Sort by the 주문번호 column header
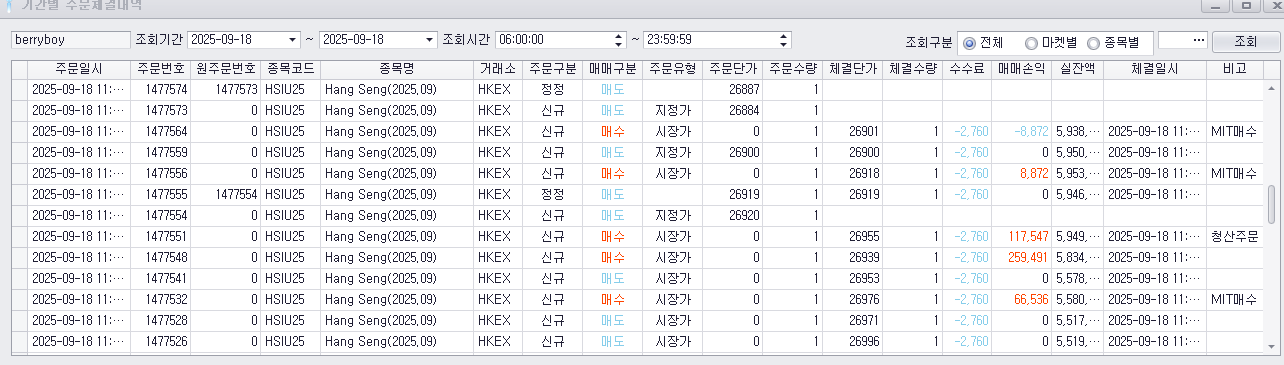 coord(160,69)
